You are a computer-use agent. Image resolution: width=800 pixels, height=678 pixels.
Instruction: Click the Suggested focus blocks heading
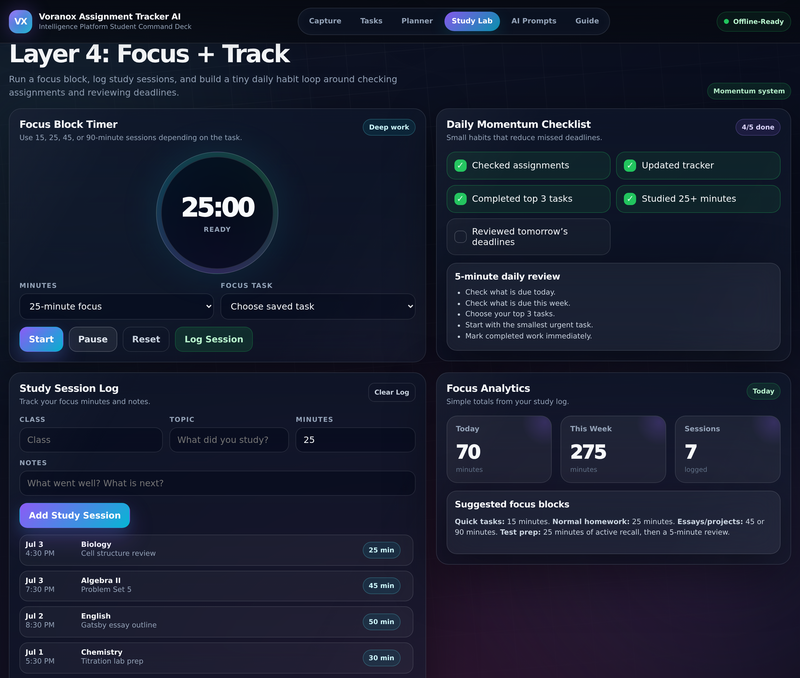[512, 505]
